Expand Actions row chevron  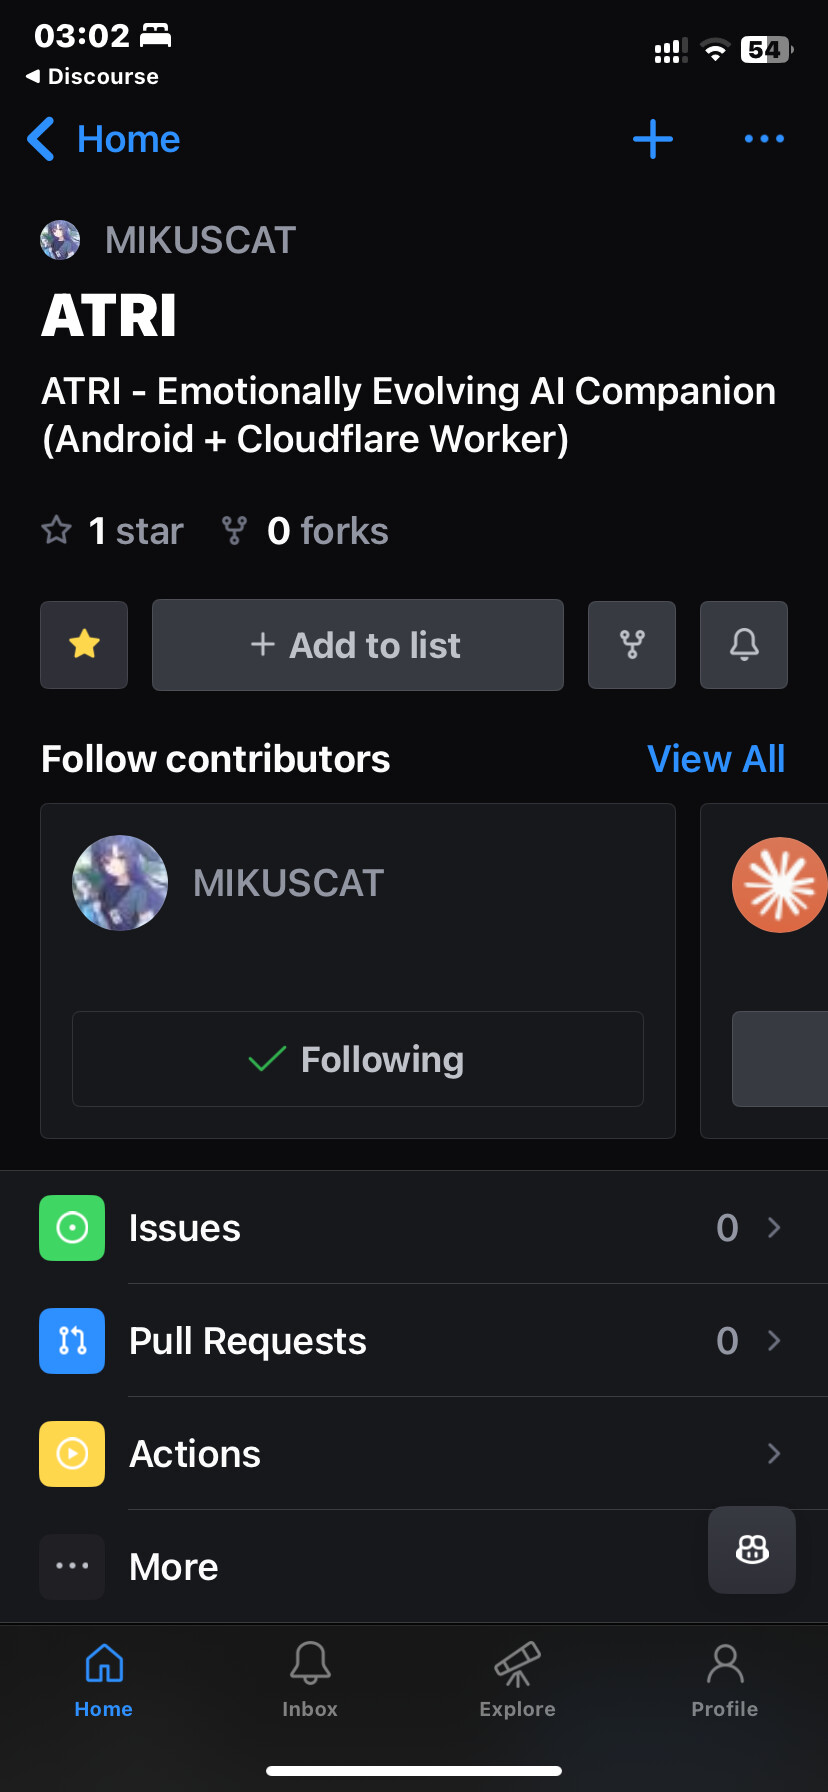[x=774, y=1454]
